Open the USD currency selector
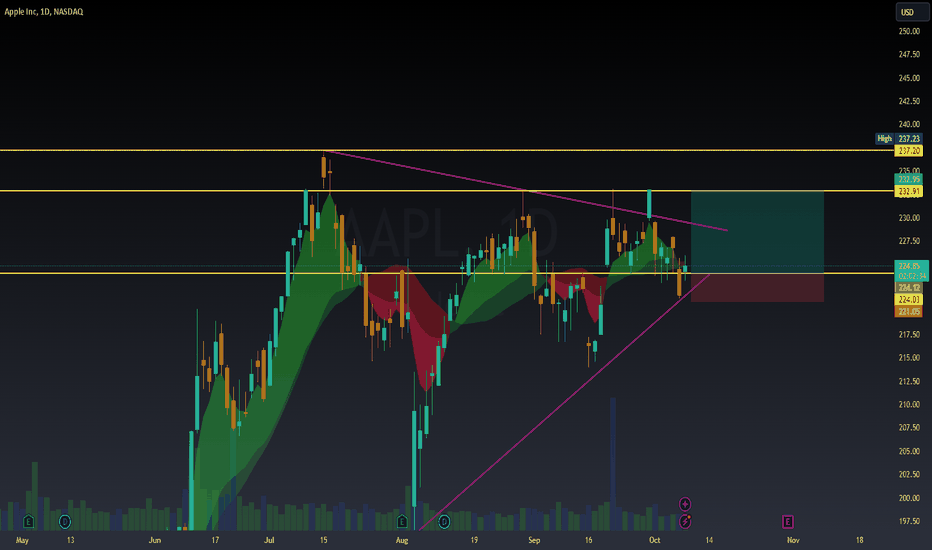This screenshot has width=932, height=550. point(911,12)
